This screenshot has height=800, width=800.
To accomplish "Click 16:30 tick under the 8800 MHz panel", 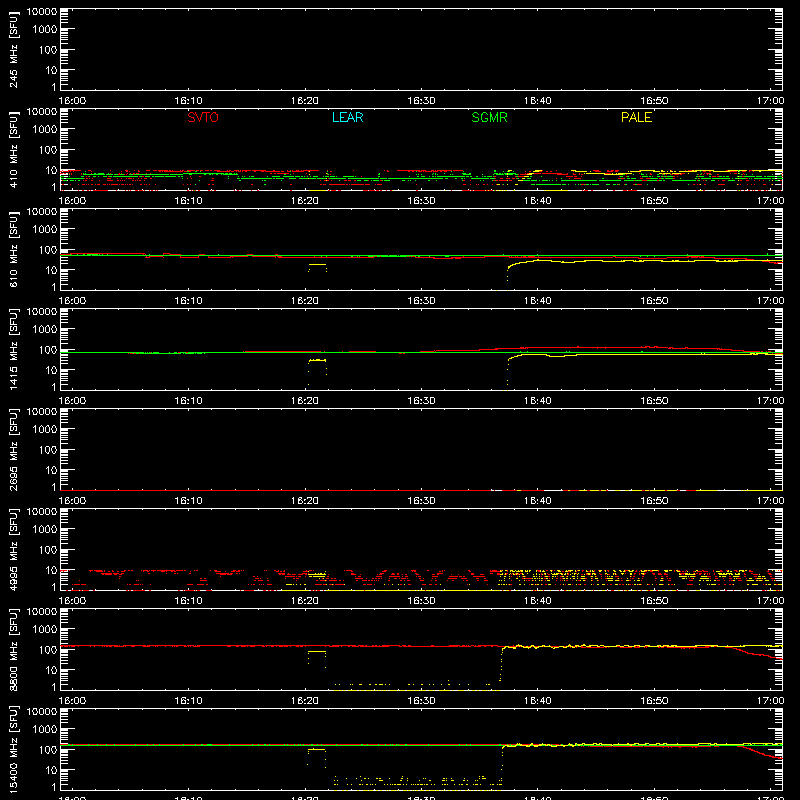I will 421,701.
